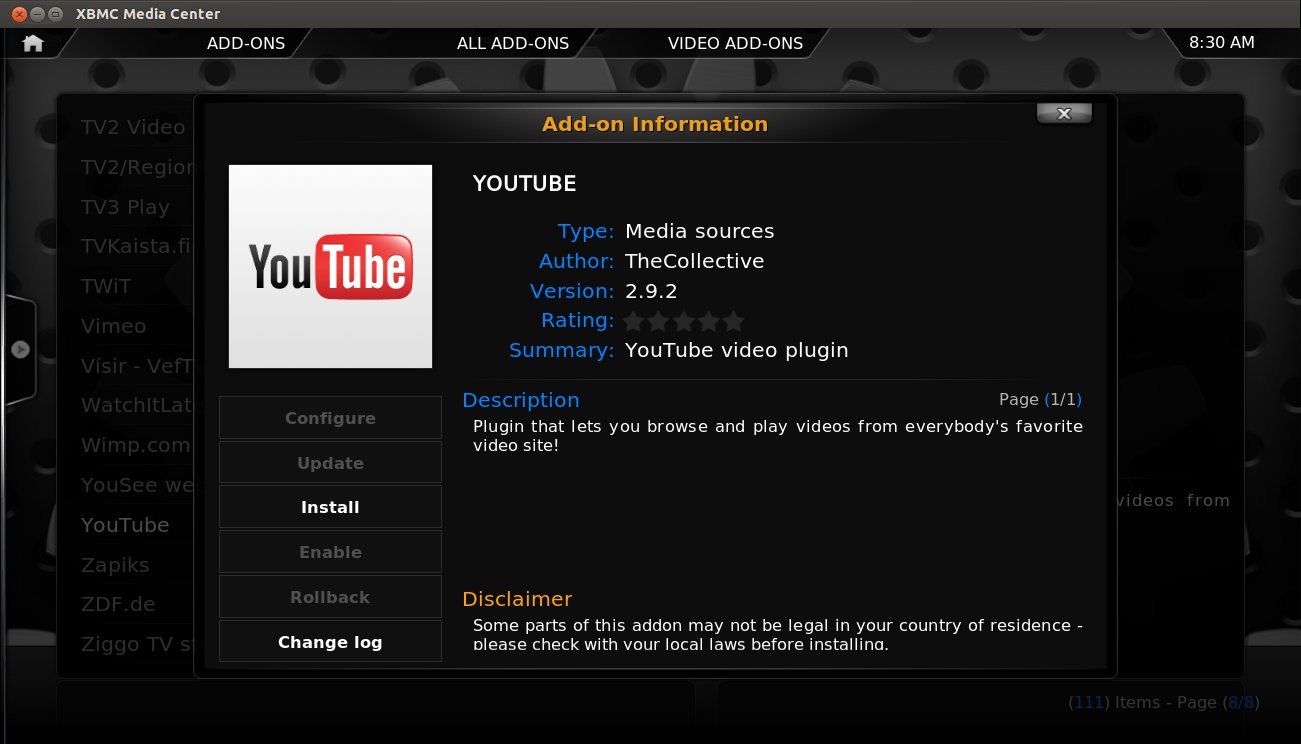This screenshot has height=744, width=1301.
Task: Select Vimeo in the add-on list
Action: [114, 326]
